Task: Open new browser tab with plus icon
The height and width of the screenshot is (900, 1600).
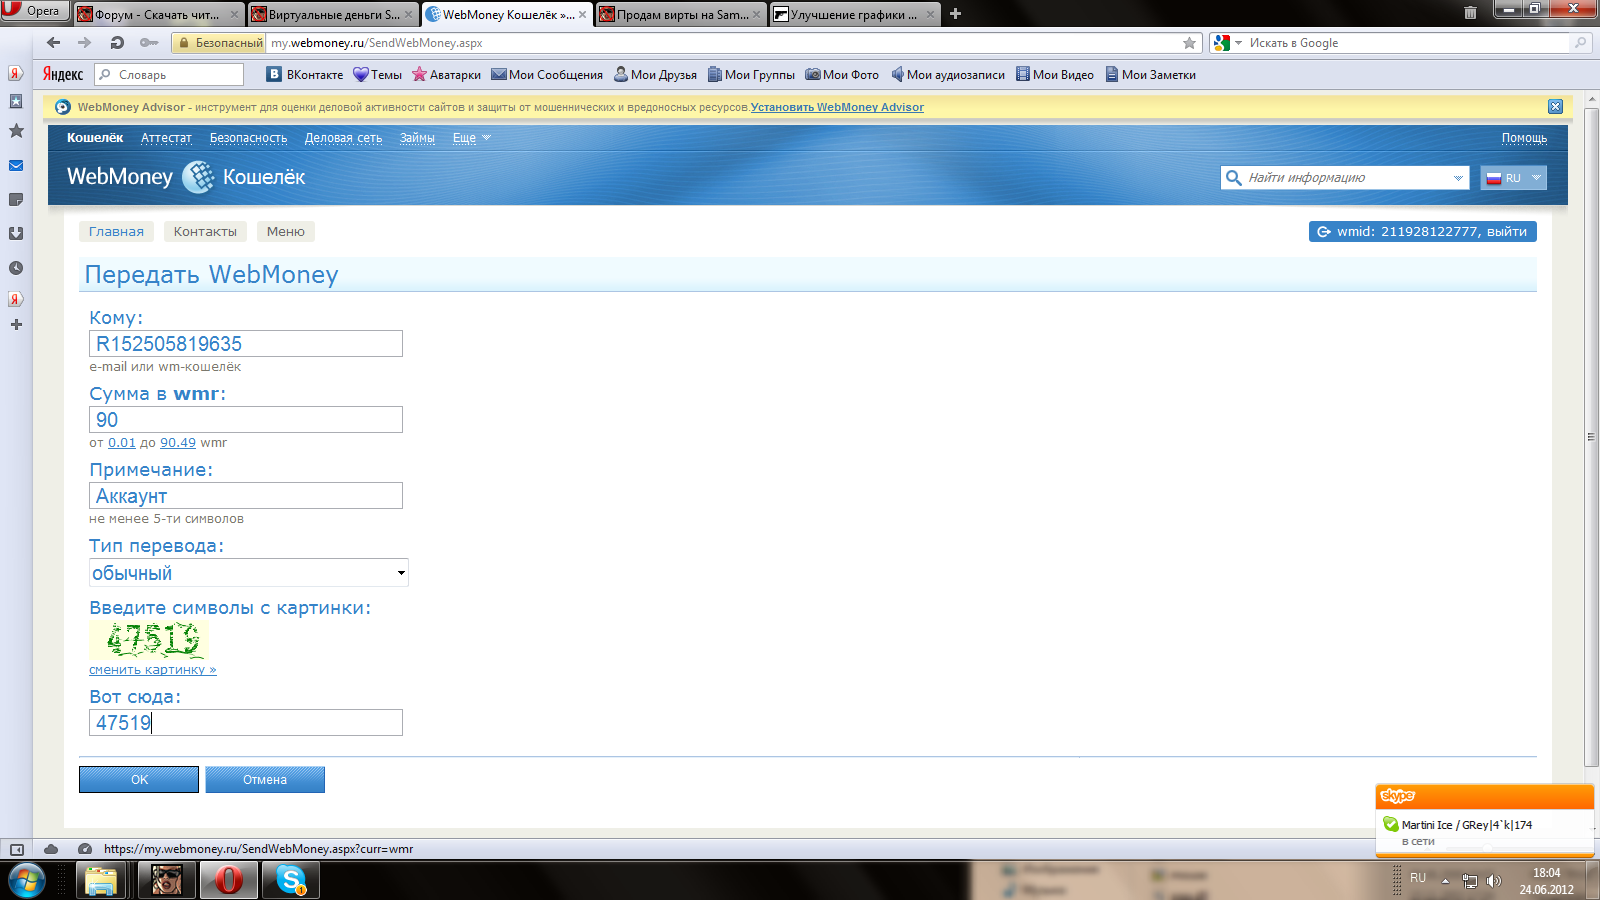Action: pyautogui.click(x=955, y=14)
